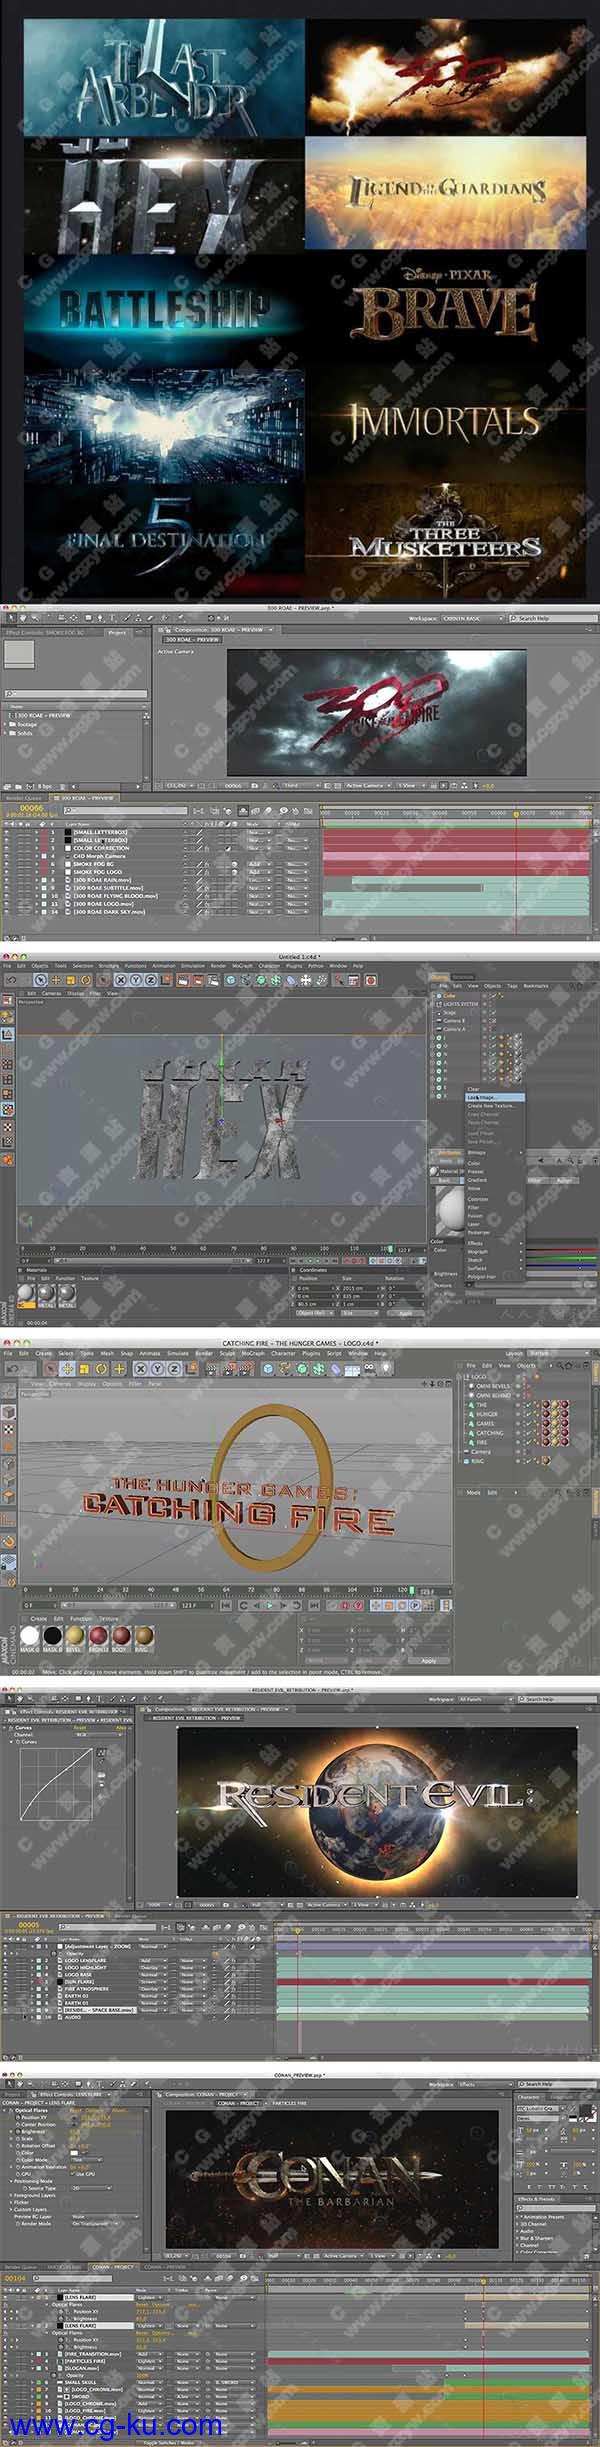The image size is (600, 2447).
Task: Open the Brave title thumbnail
Action: 445,310
